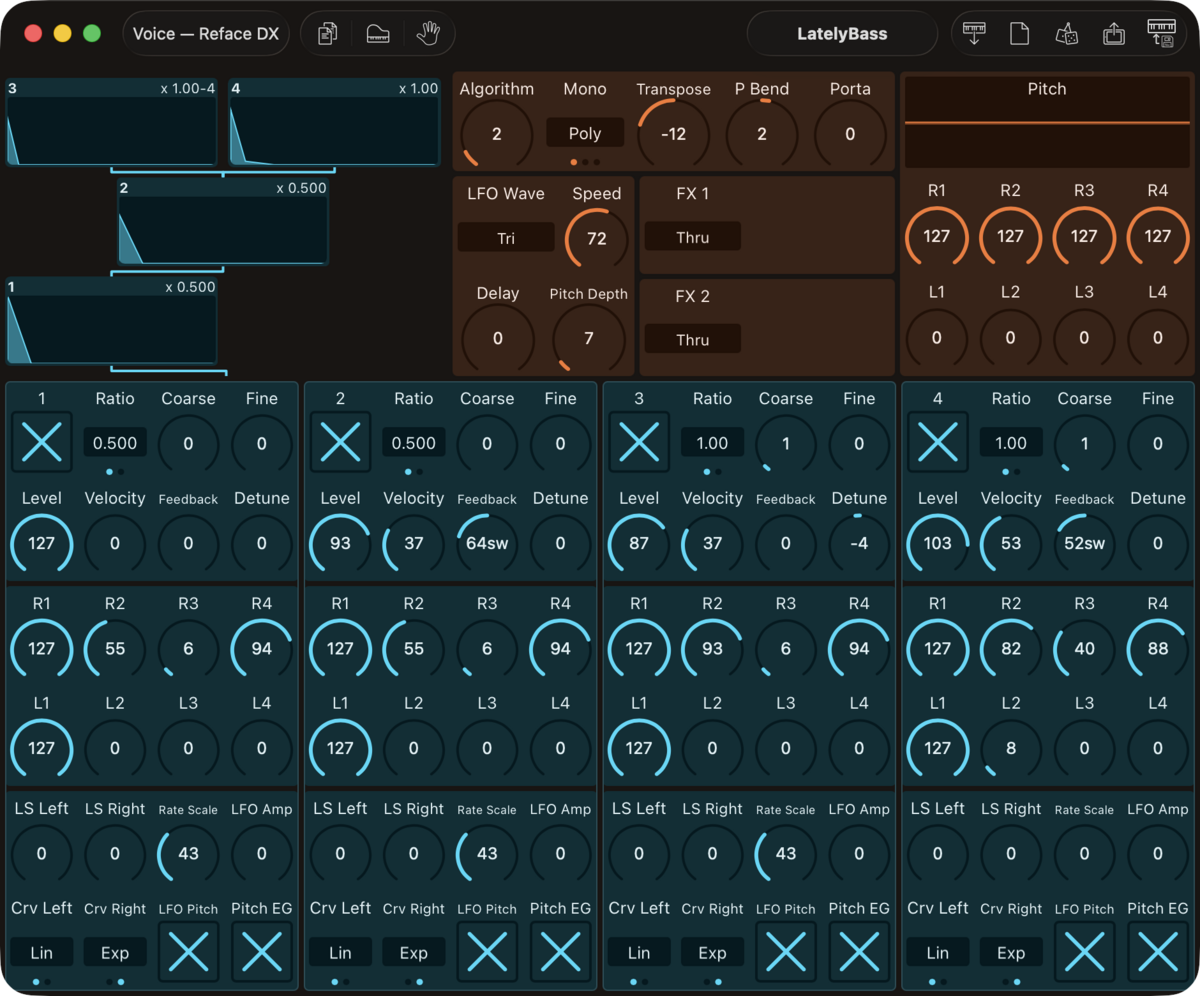Toggle Pitch EG for operator 4

click(1158, 952)
